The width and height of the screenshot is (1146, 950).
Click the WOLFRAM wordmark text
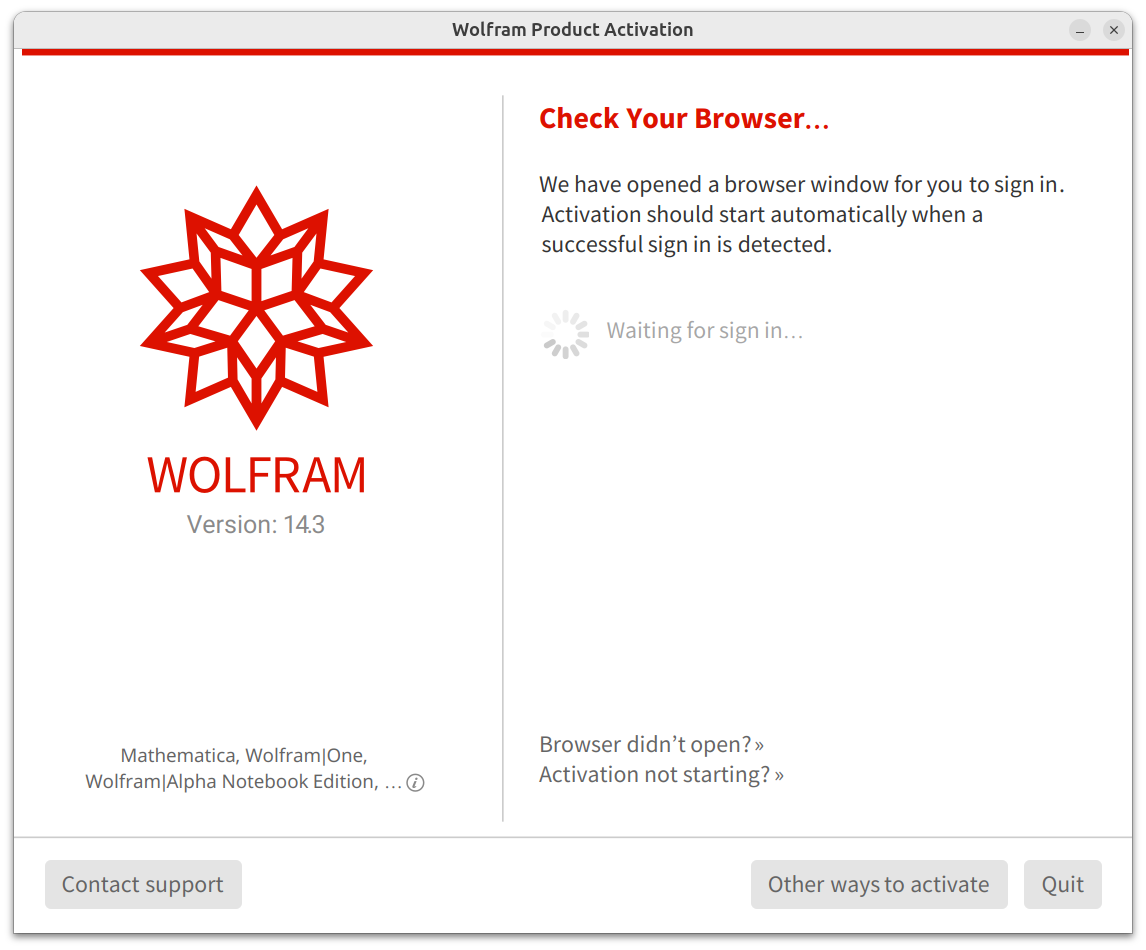tap(257, 476)
